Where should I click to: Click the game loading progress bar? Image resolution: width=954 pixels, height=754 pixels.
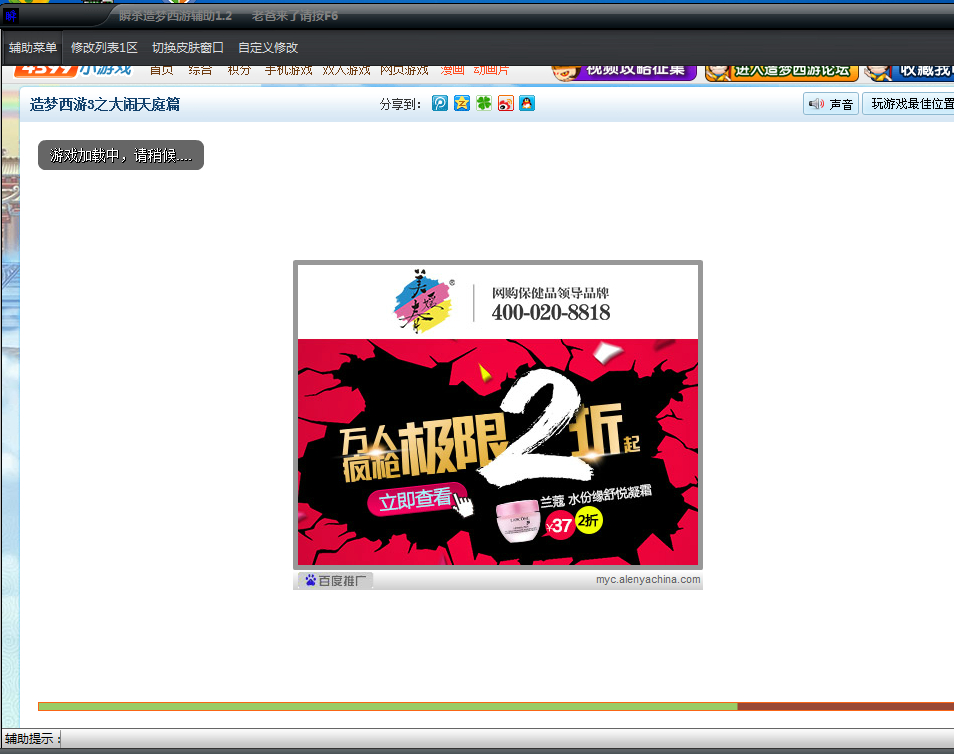click(496, 707)
